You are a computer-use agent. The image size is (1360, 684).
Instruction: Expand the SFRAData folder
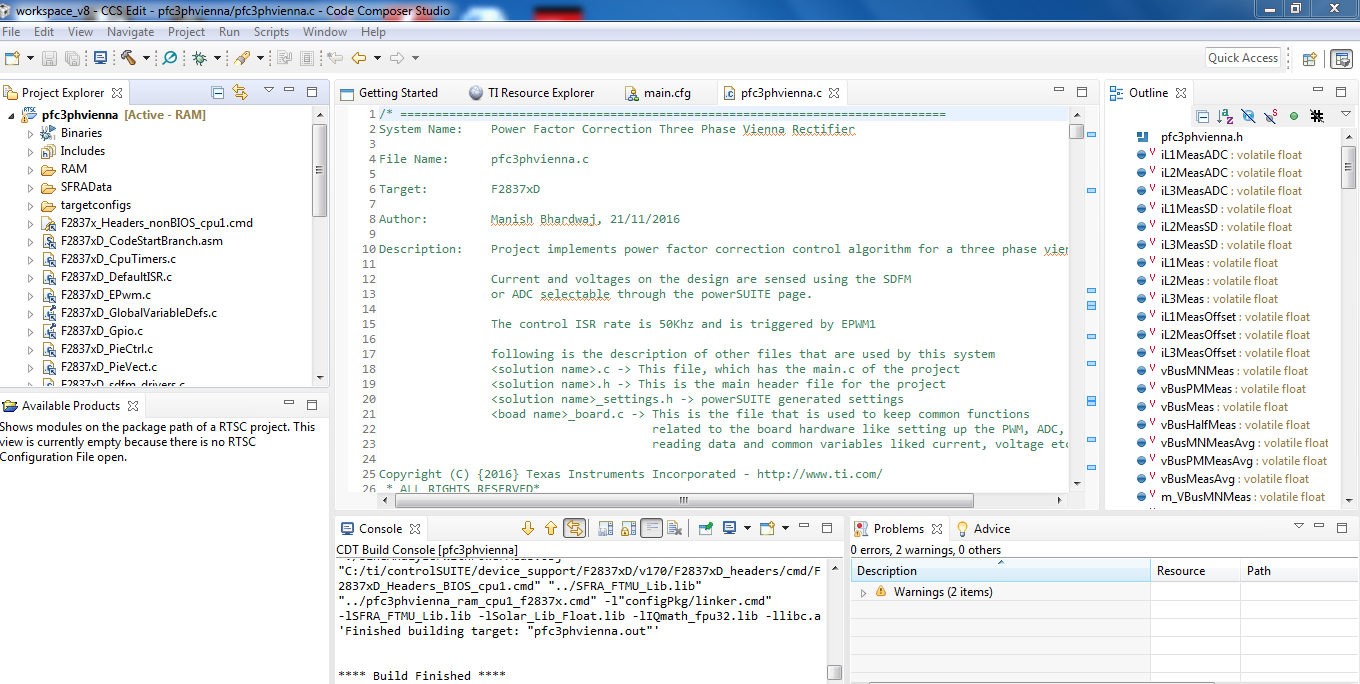pyautogui.click(x=30, y=187)
